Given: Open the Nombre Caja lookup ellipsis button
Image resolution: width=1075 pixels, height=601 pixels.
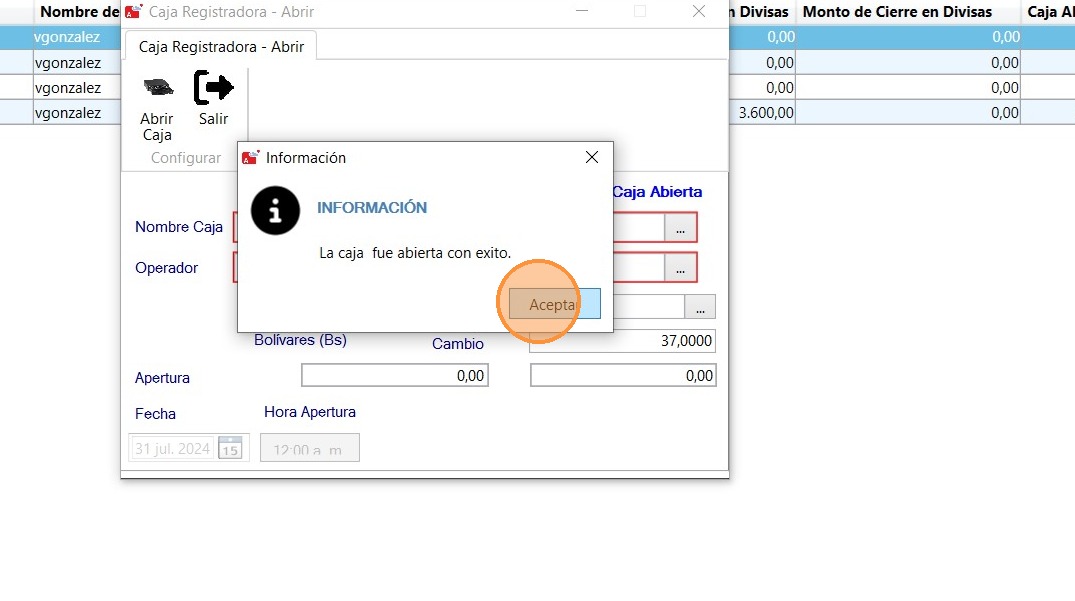Looking at the screenshot, I should [680, 228].
